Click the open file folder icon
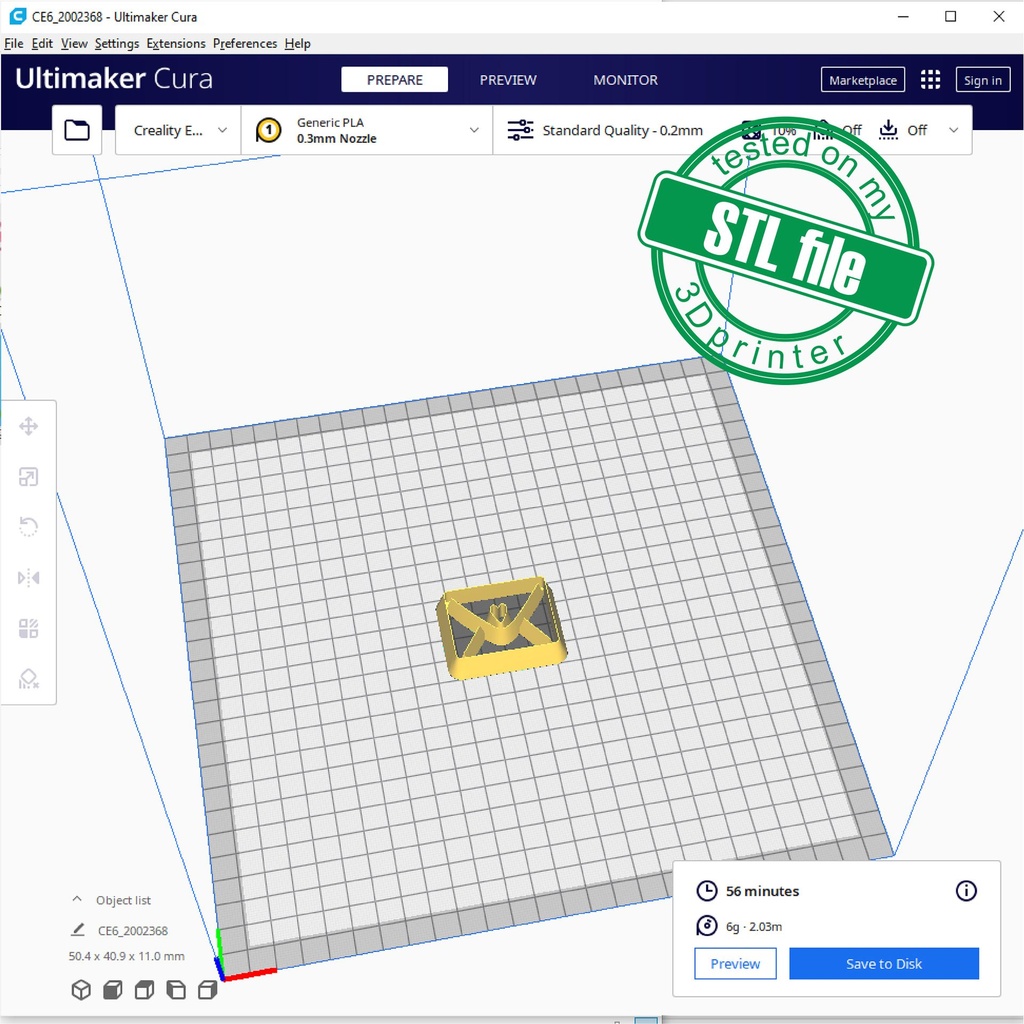The image size is (1024, 1024). pos(77,130)
